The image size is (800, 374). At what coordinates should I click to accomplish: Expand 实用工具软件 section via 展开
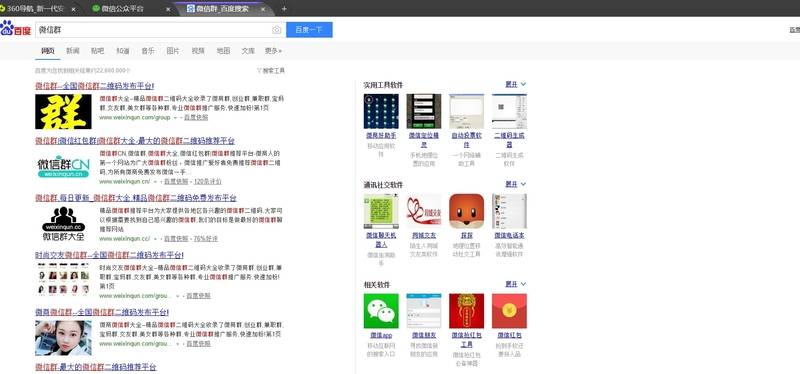515,84
